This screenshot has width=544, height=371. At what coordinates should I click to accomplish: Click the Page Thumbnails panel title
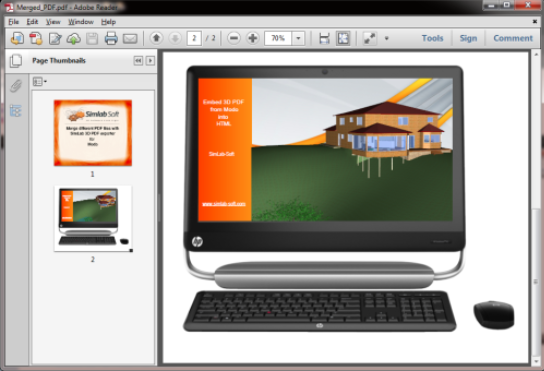59,60
